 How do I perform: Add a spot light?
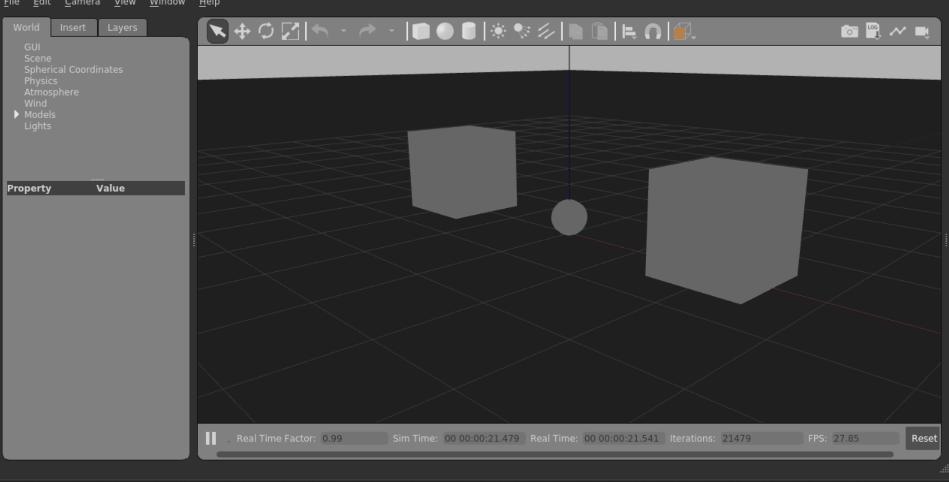coord(522,31)
